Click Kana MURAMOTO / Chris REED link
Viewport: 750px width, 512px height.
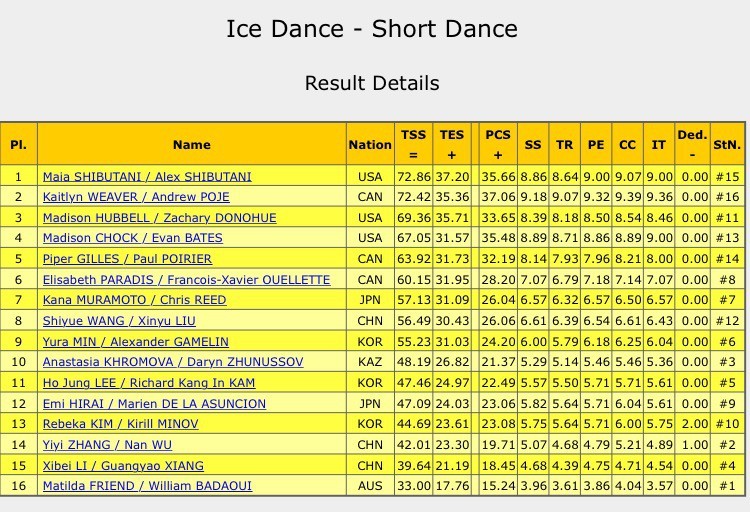pyautogui.click(x=134, y=300)
